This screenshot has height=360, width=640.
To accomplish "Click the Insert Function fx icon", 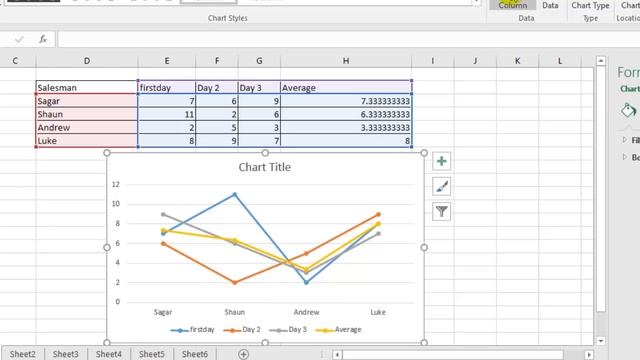I will (x=43, y=40).
